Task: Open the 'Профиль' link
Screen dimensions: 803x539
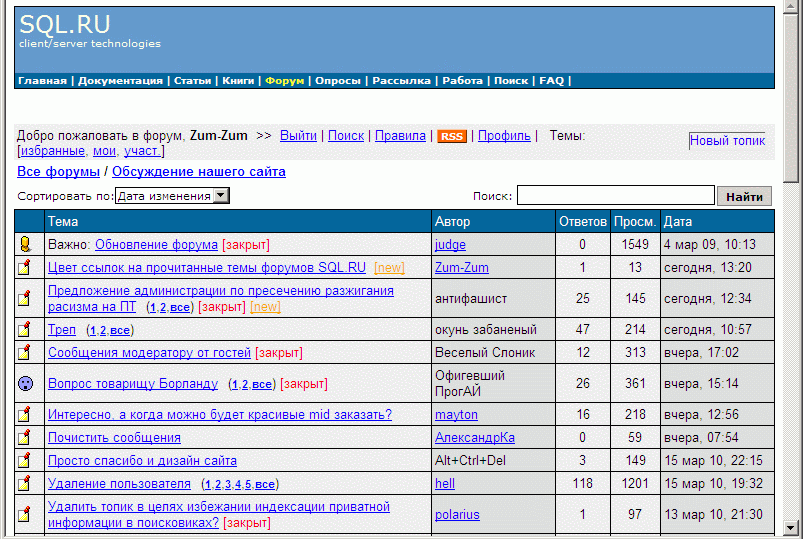Action: tap(504, 136)
